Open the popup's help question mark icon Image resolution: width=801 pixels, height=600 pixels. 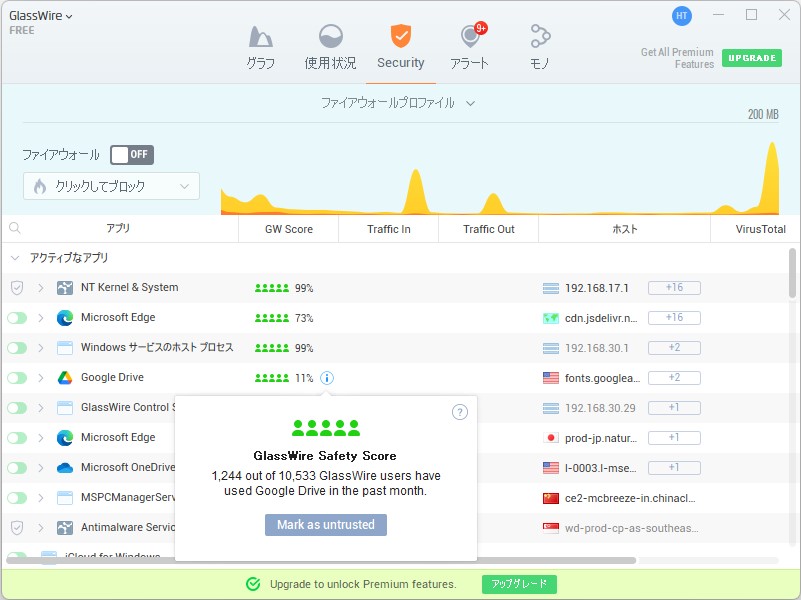(460, 412)
